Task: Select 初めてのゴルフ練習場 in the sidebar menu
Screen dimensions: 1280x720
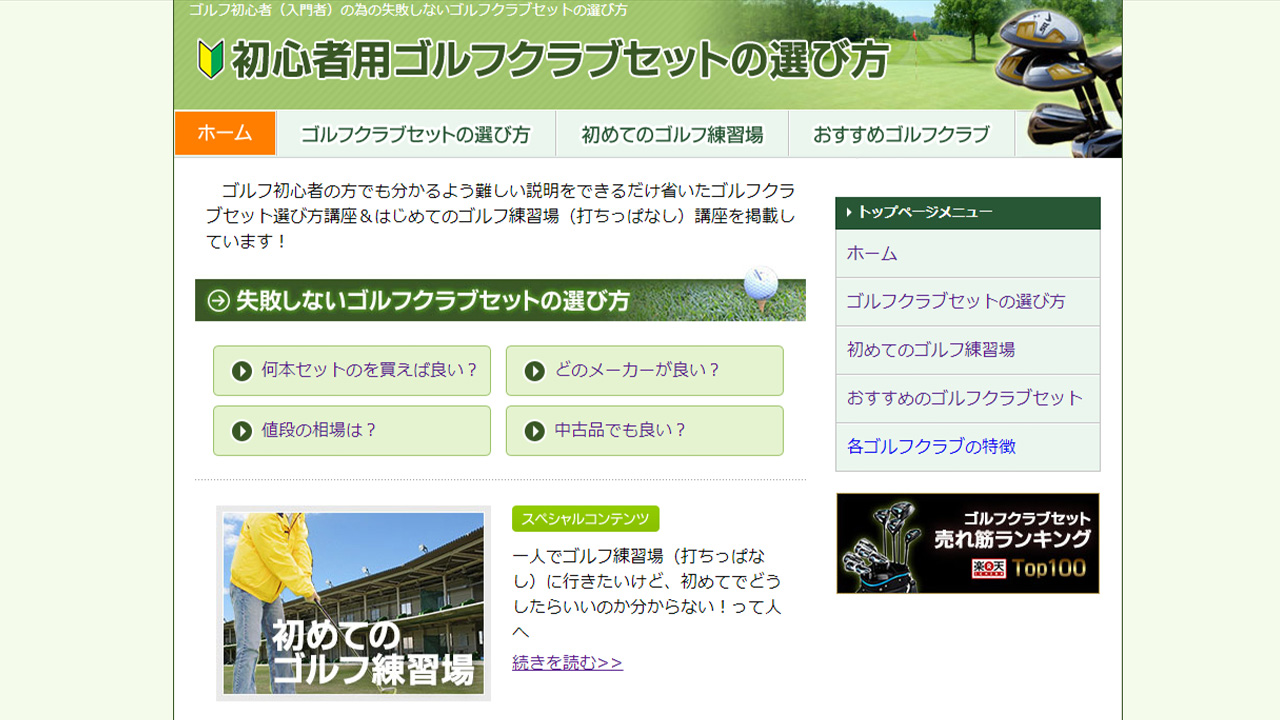Action: 968,350
